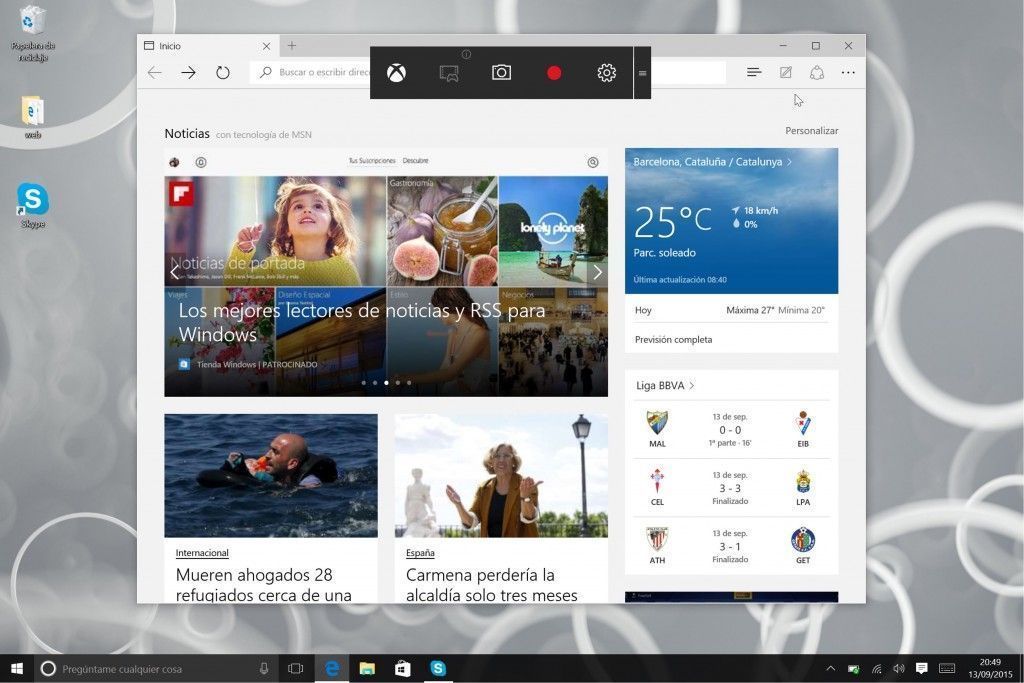Open Task View in taskbar
The image size is (1024, 683).
[295, 668]
